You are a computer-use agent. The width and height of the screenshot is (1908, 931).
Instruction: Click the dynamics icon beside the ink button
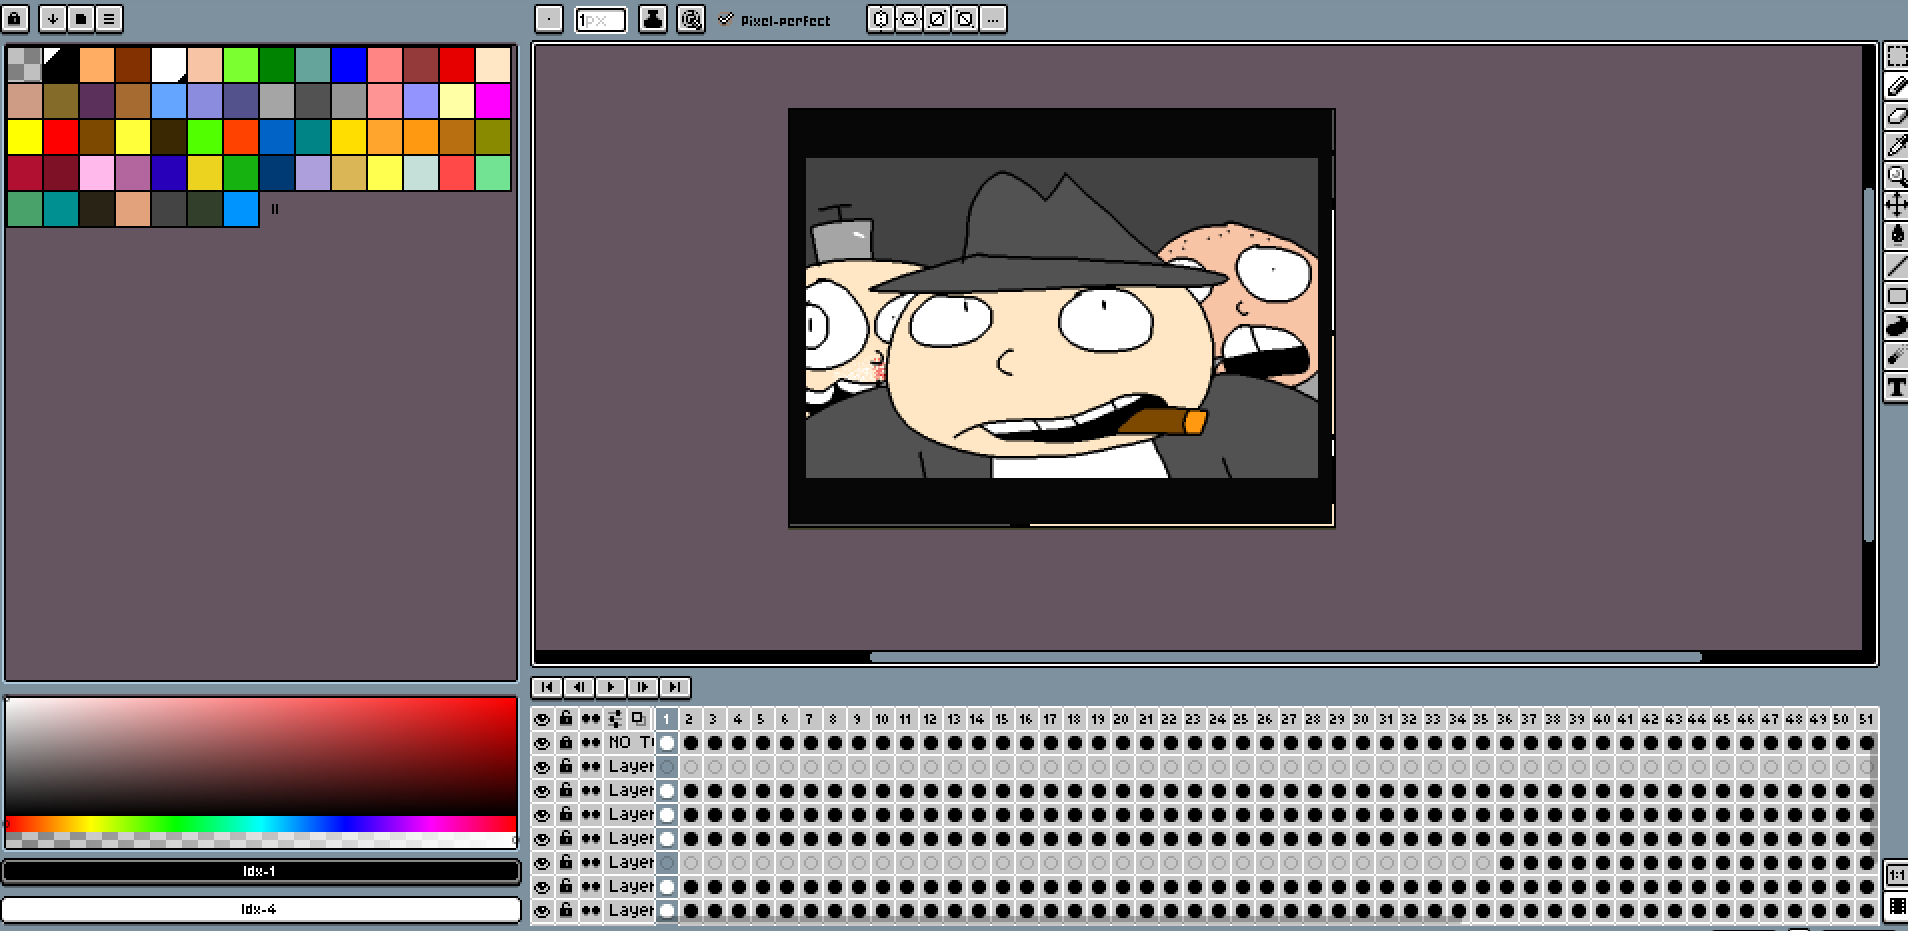pos(691,19)
